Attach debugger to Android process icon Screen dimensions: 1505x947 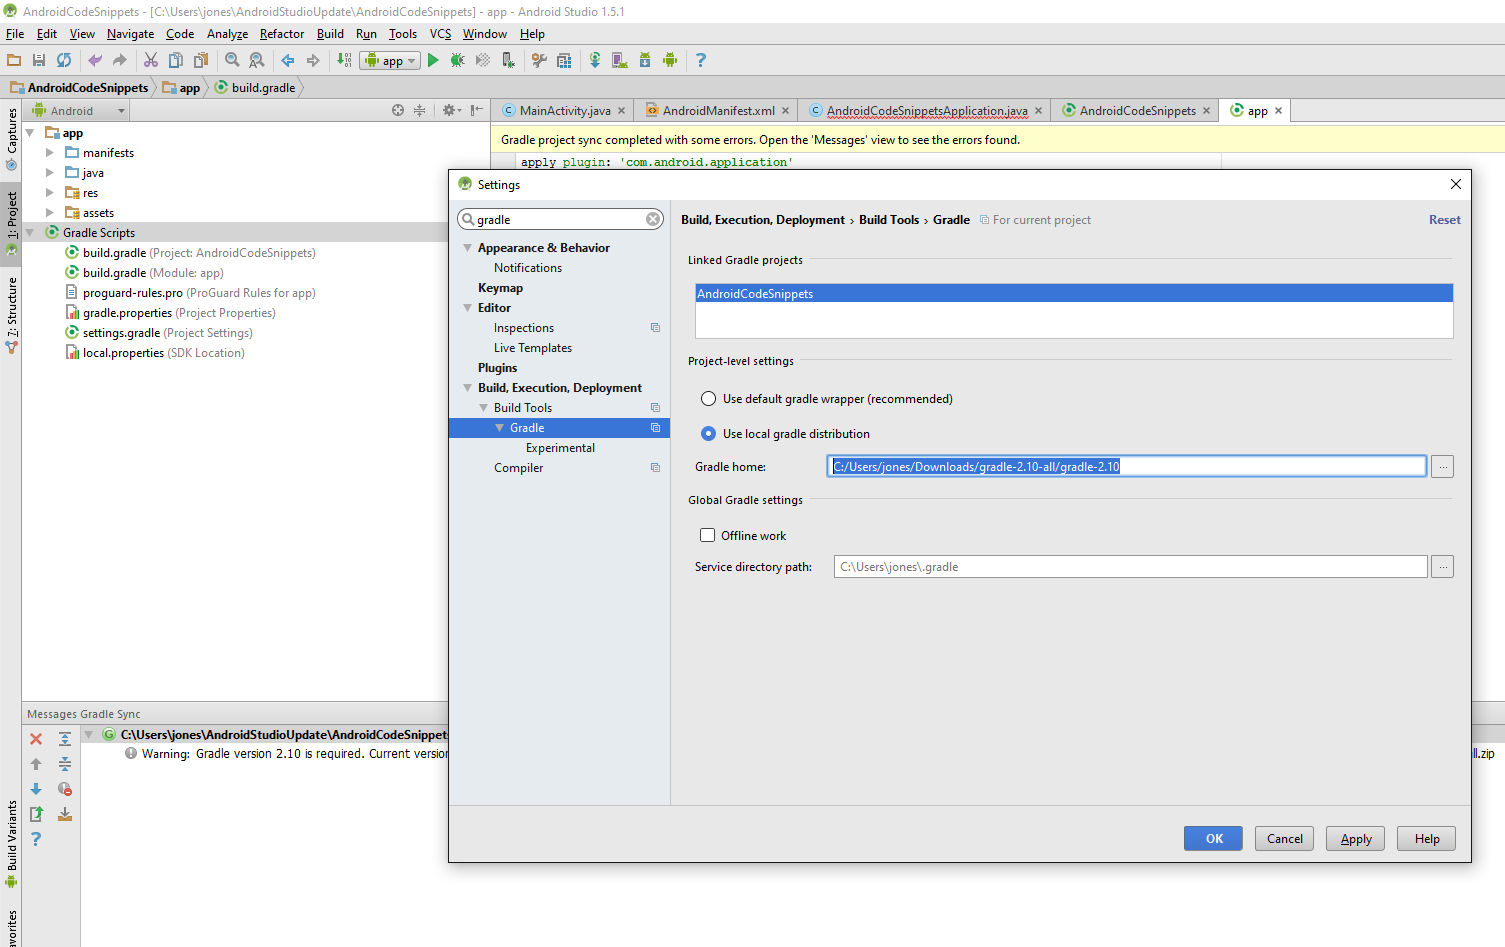coord(508,60)
